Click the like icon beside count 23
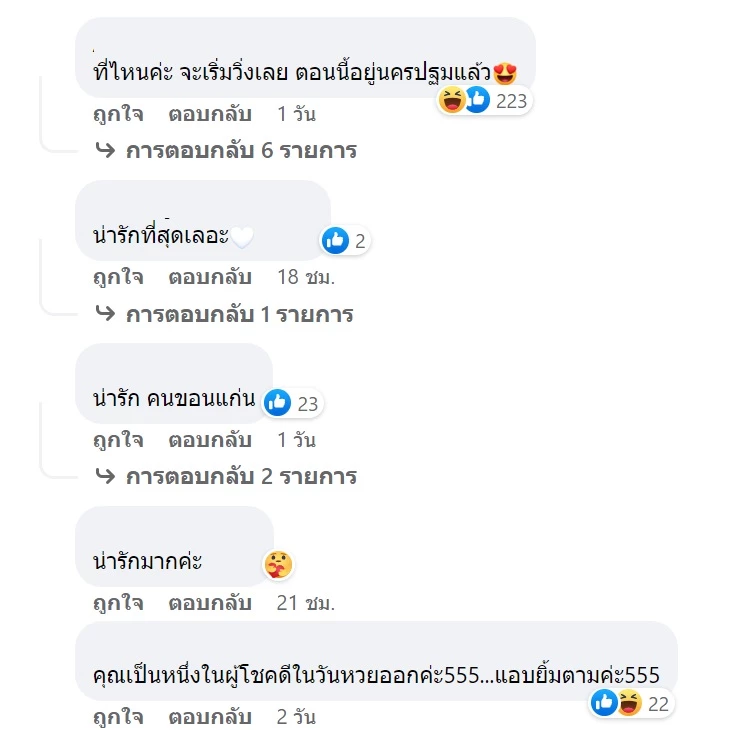Screen dimensions: 736x730 tap(278, 403)
